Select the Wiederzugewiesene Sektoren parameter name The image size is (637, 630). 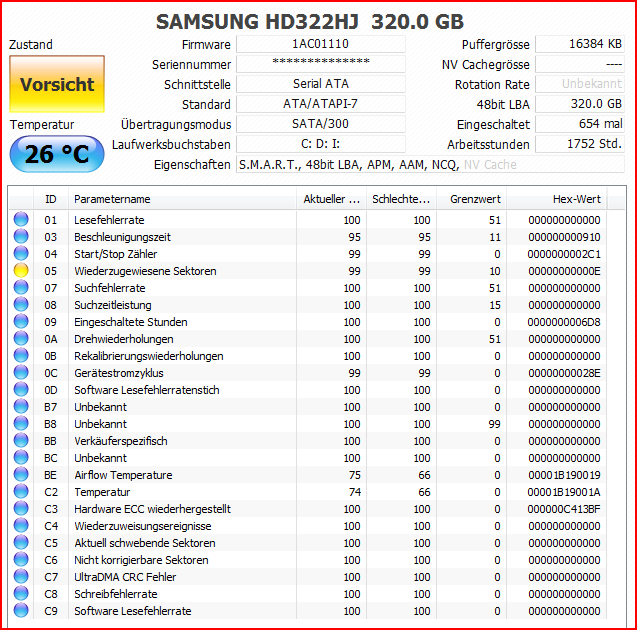click(x=145, y=271)
